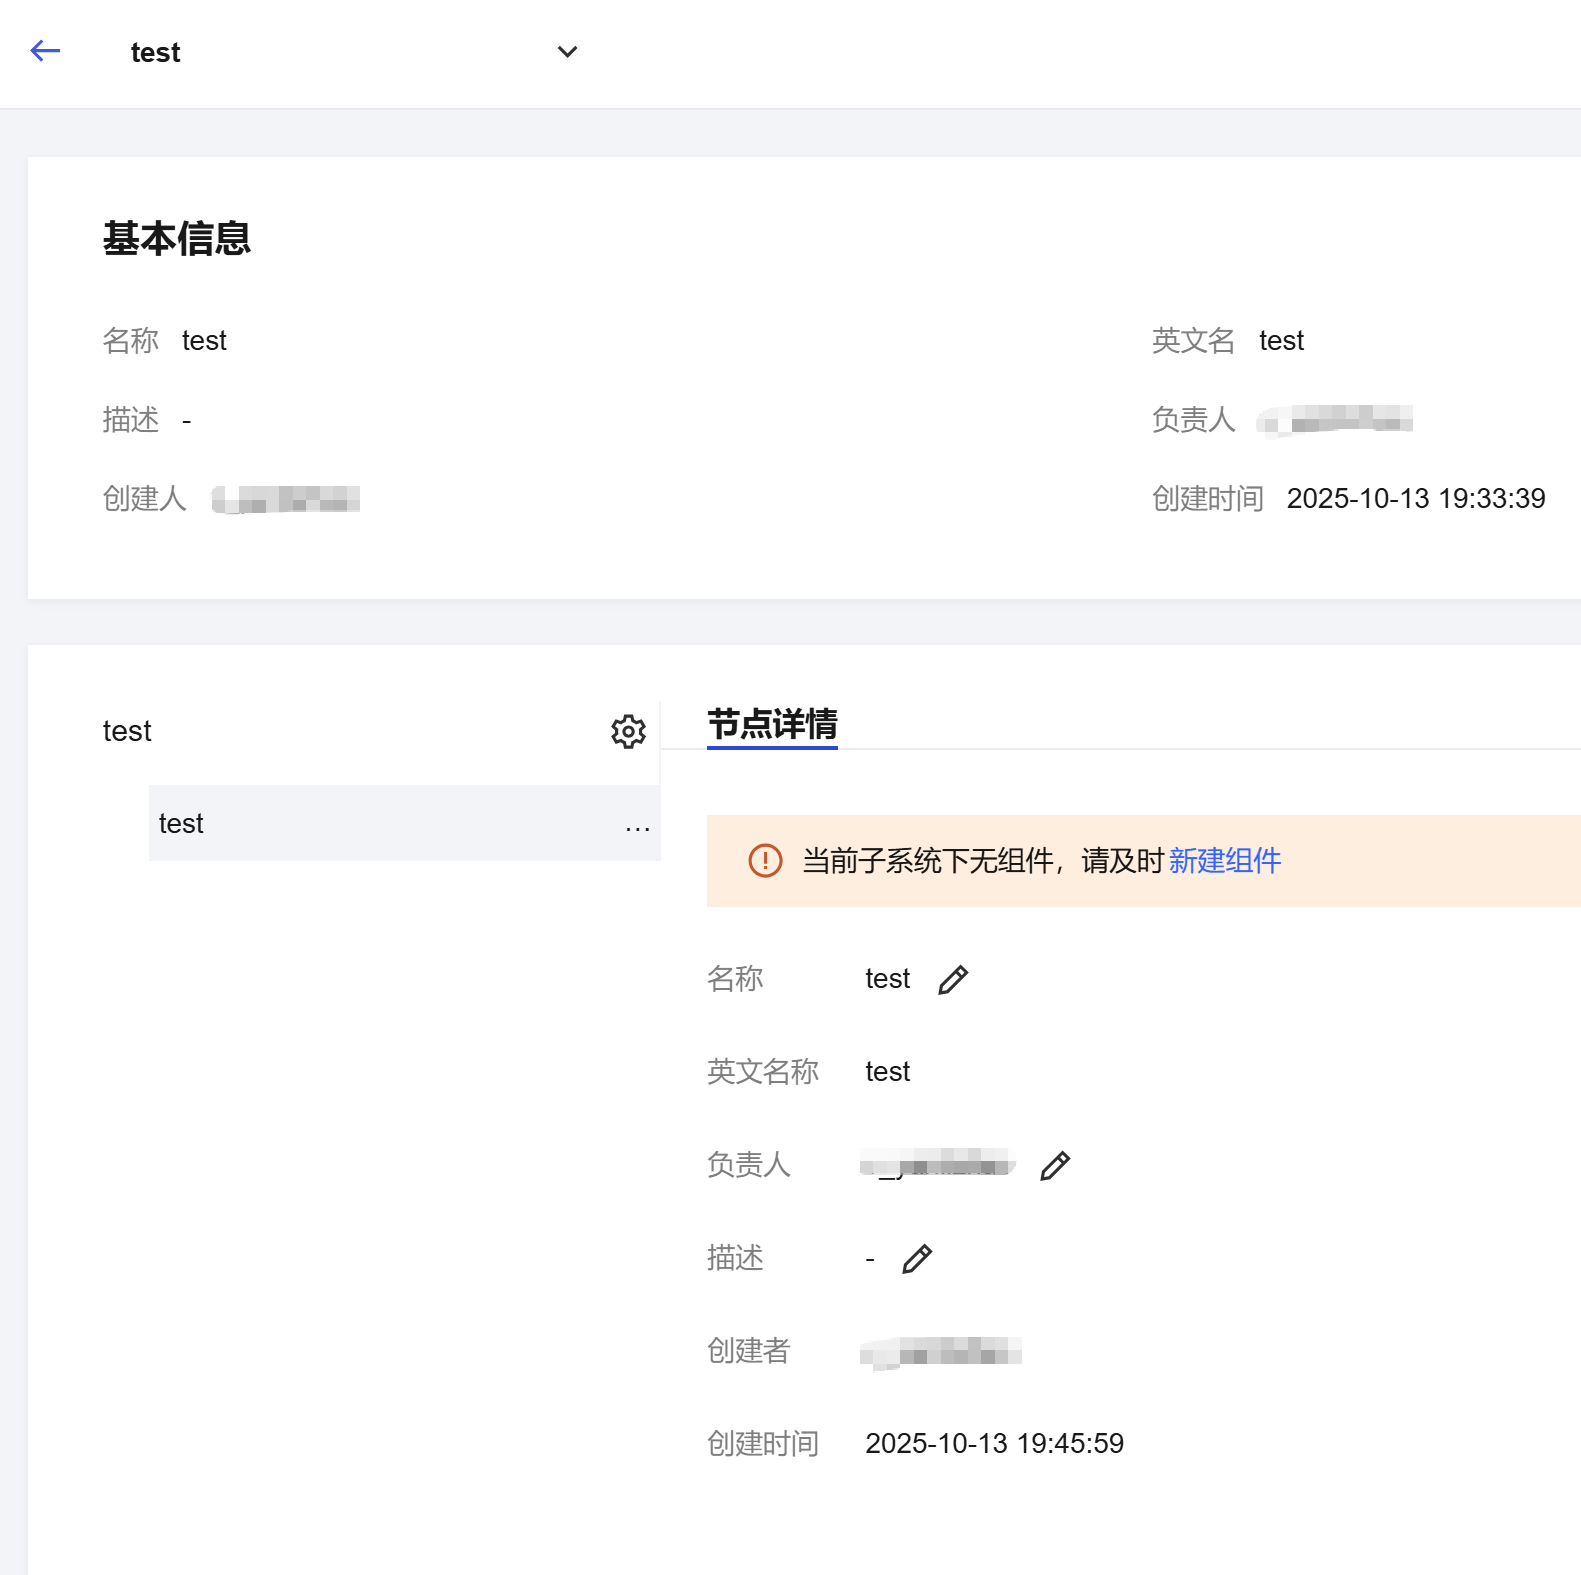Screen dimensions: 1581x1575
Task: Select the highlighted child test node
Action: pyautogui.click(x=181, y=824)
